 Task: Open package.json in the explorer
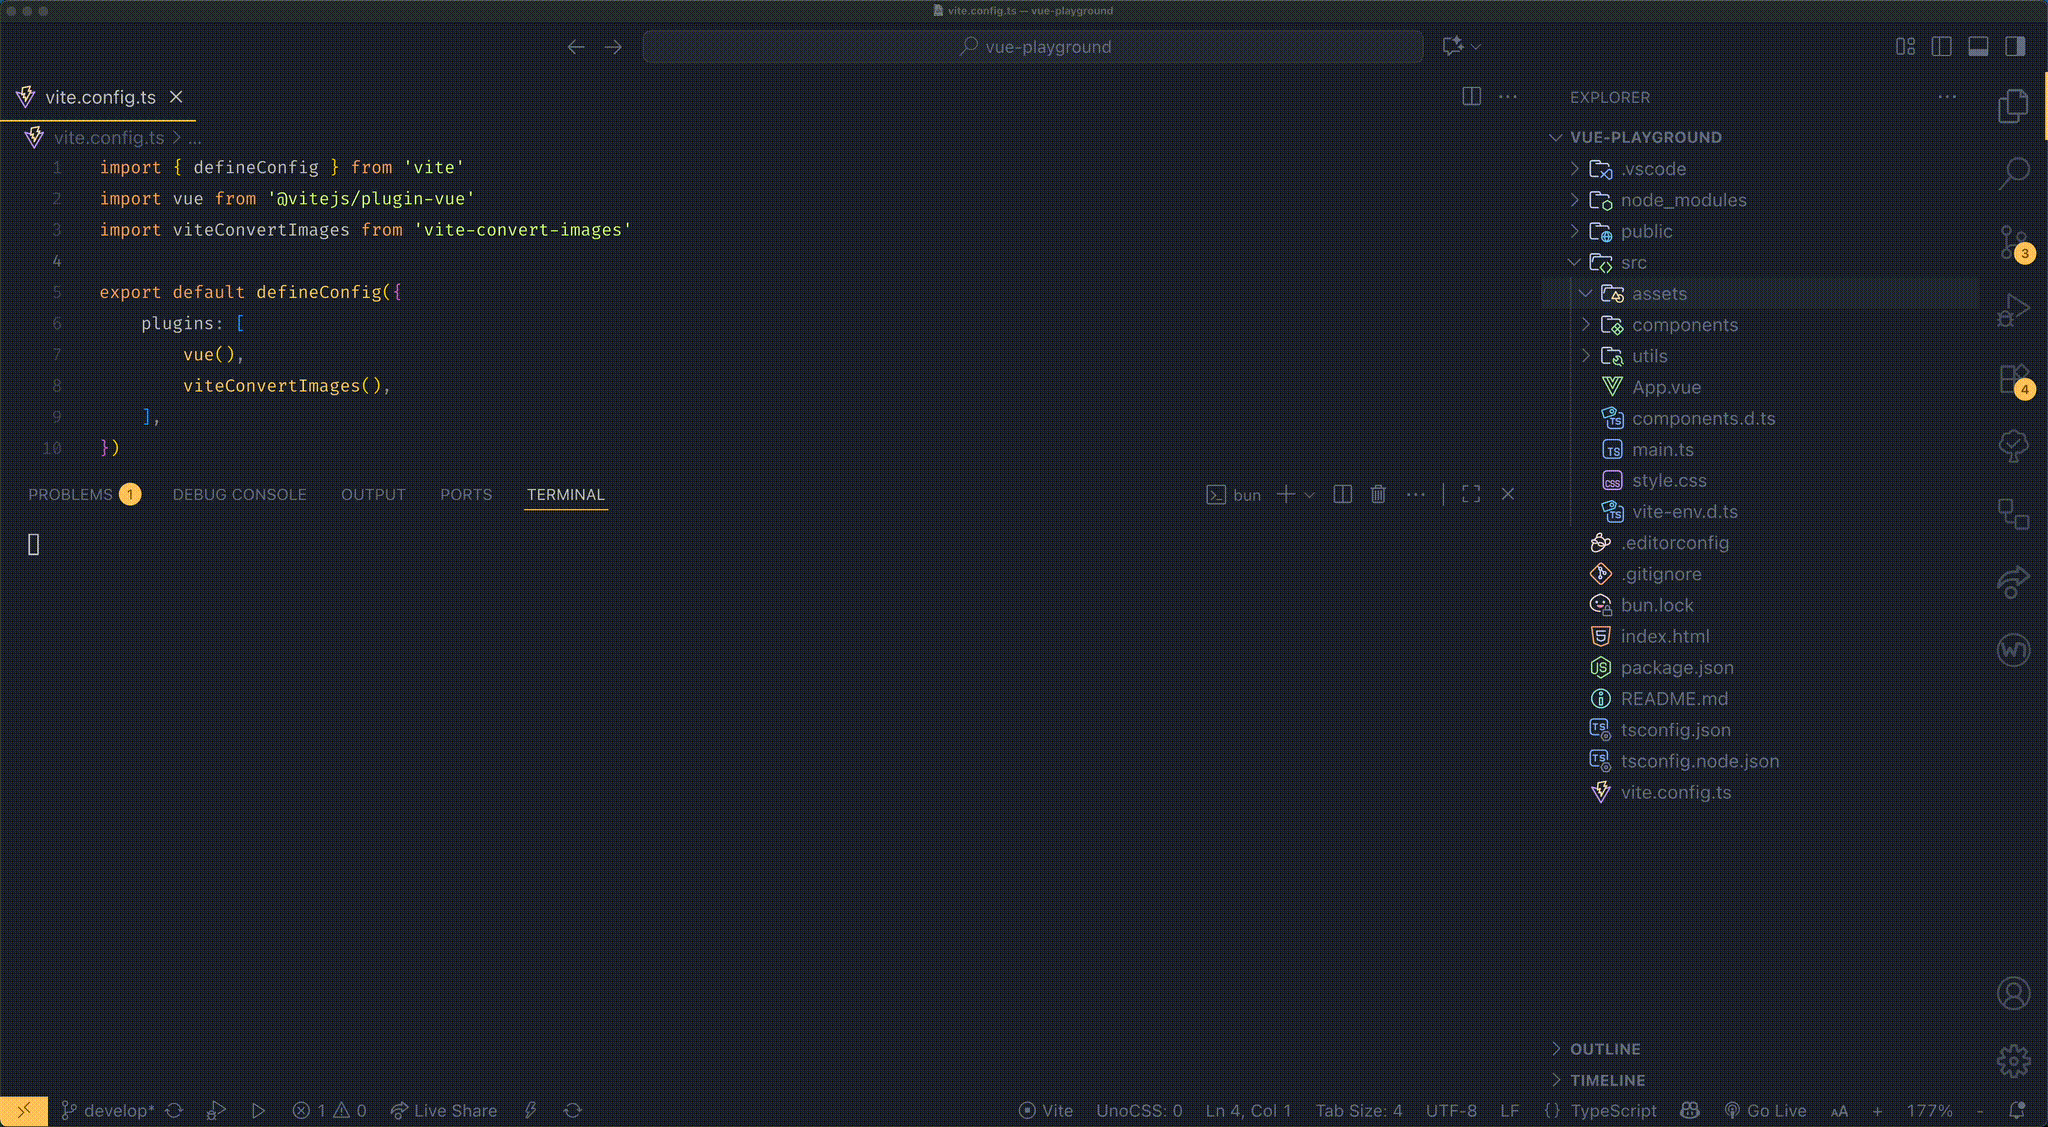coord(1677,668)
